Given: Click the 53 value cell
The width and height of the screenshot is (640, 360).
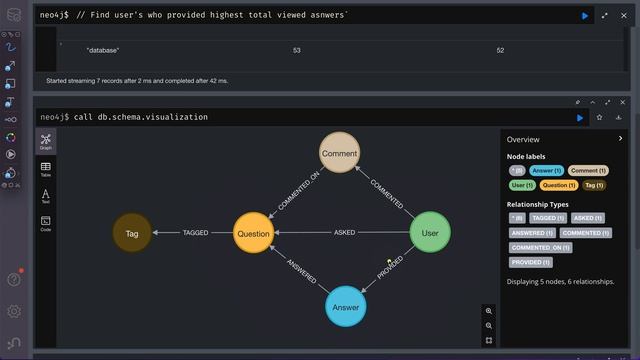Looking at the screenshot, I should tap(297, 50).
